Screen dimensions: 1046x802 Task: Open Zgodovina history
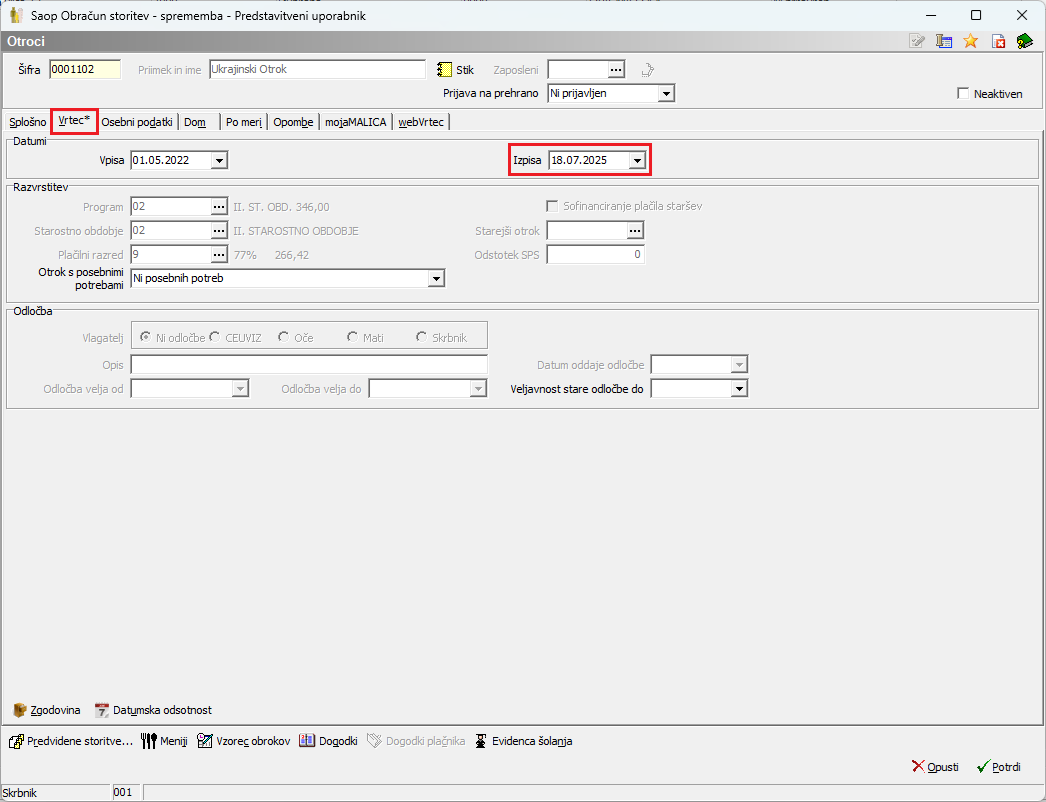tap(47, 710)
